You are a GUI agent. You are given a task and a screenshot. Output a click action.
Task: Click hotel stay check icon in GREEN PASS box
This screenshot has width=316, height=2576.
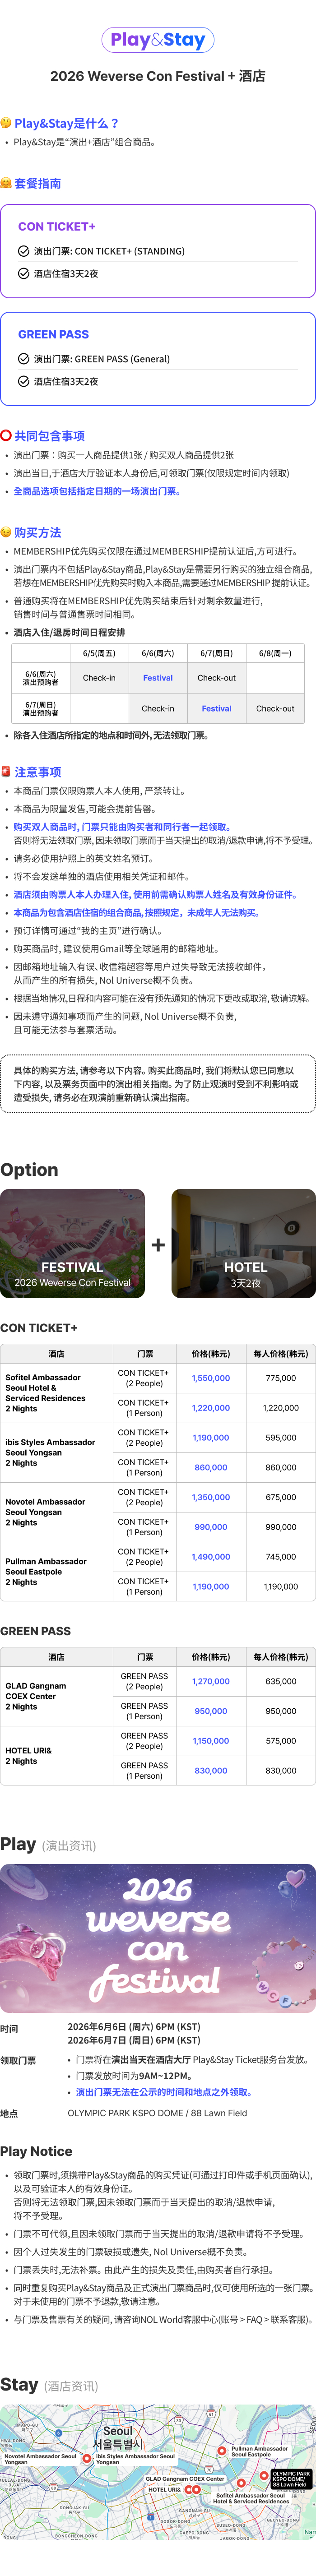(24, 381)
